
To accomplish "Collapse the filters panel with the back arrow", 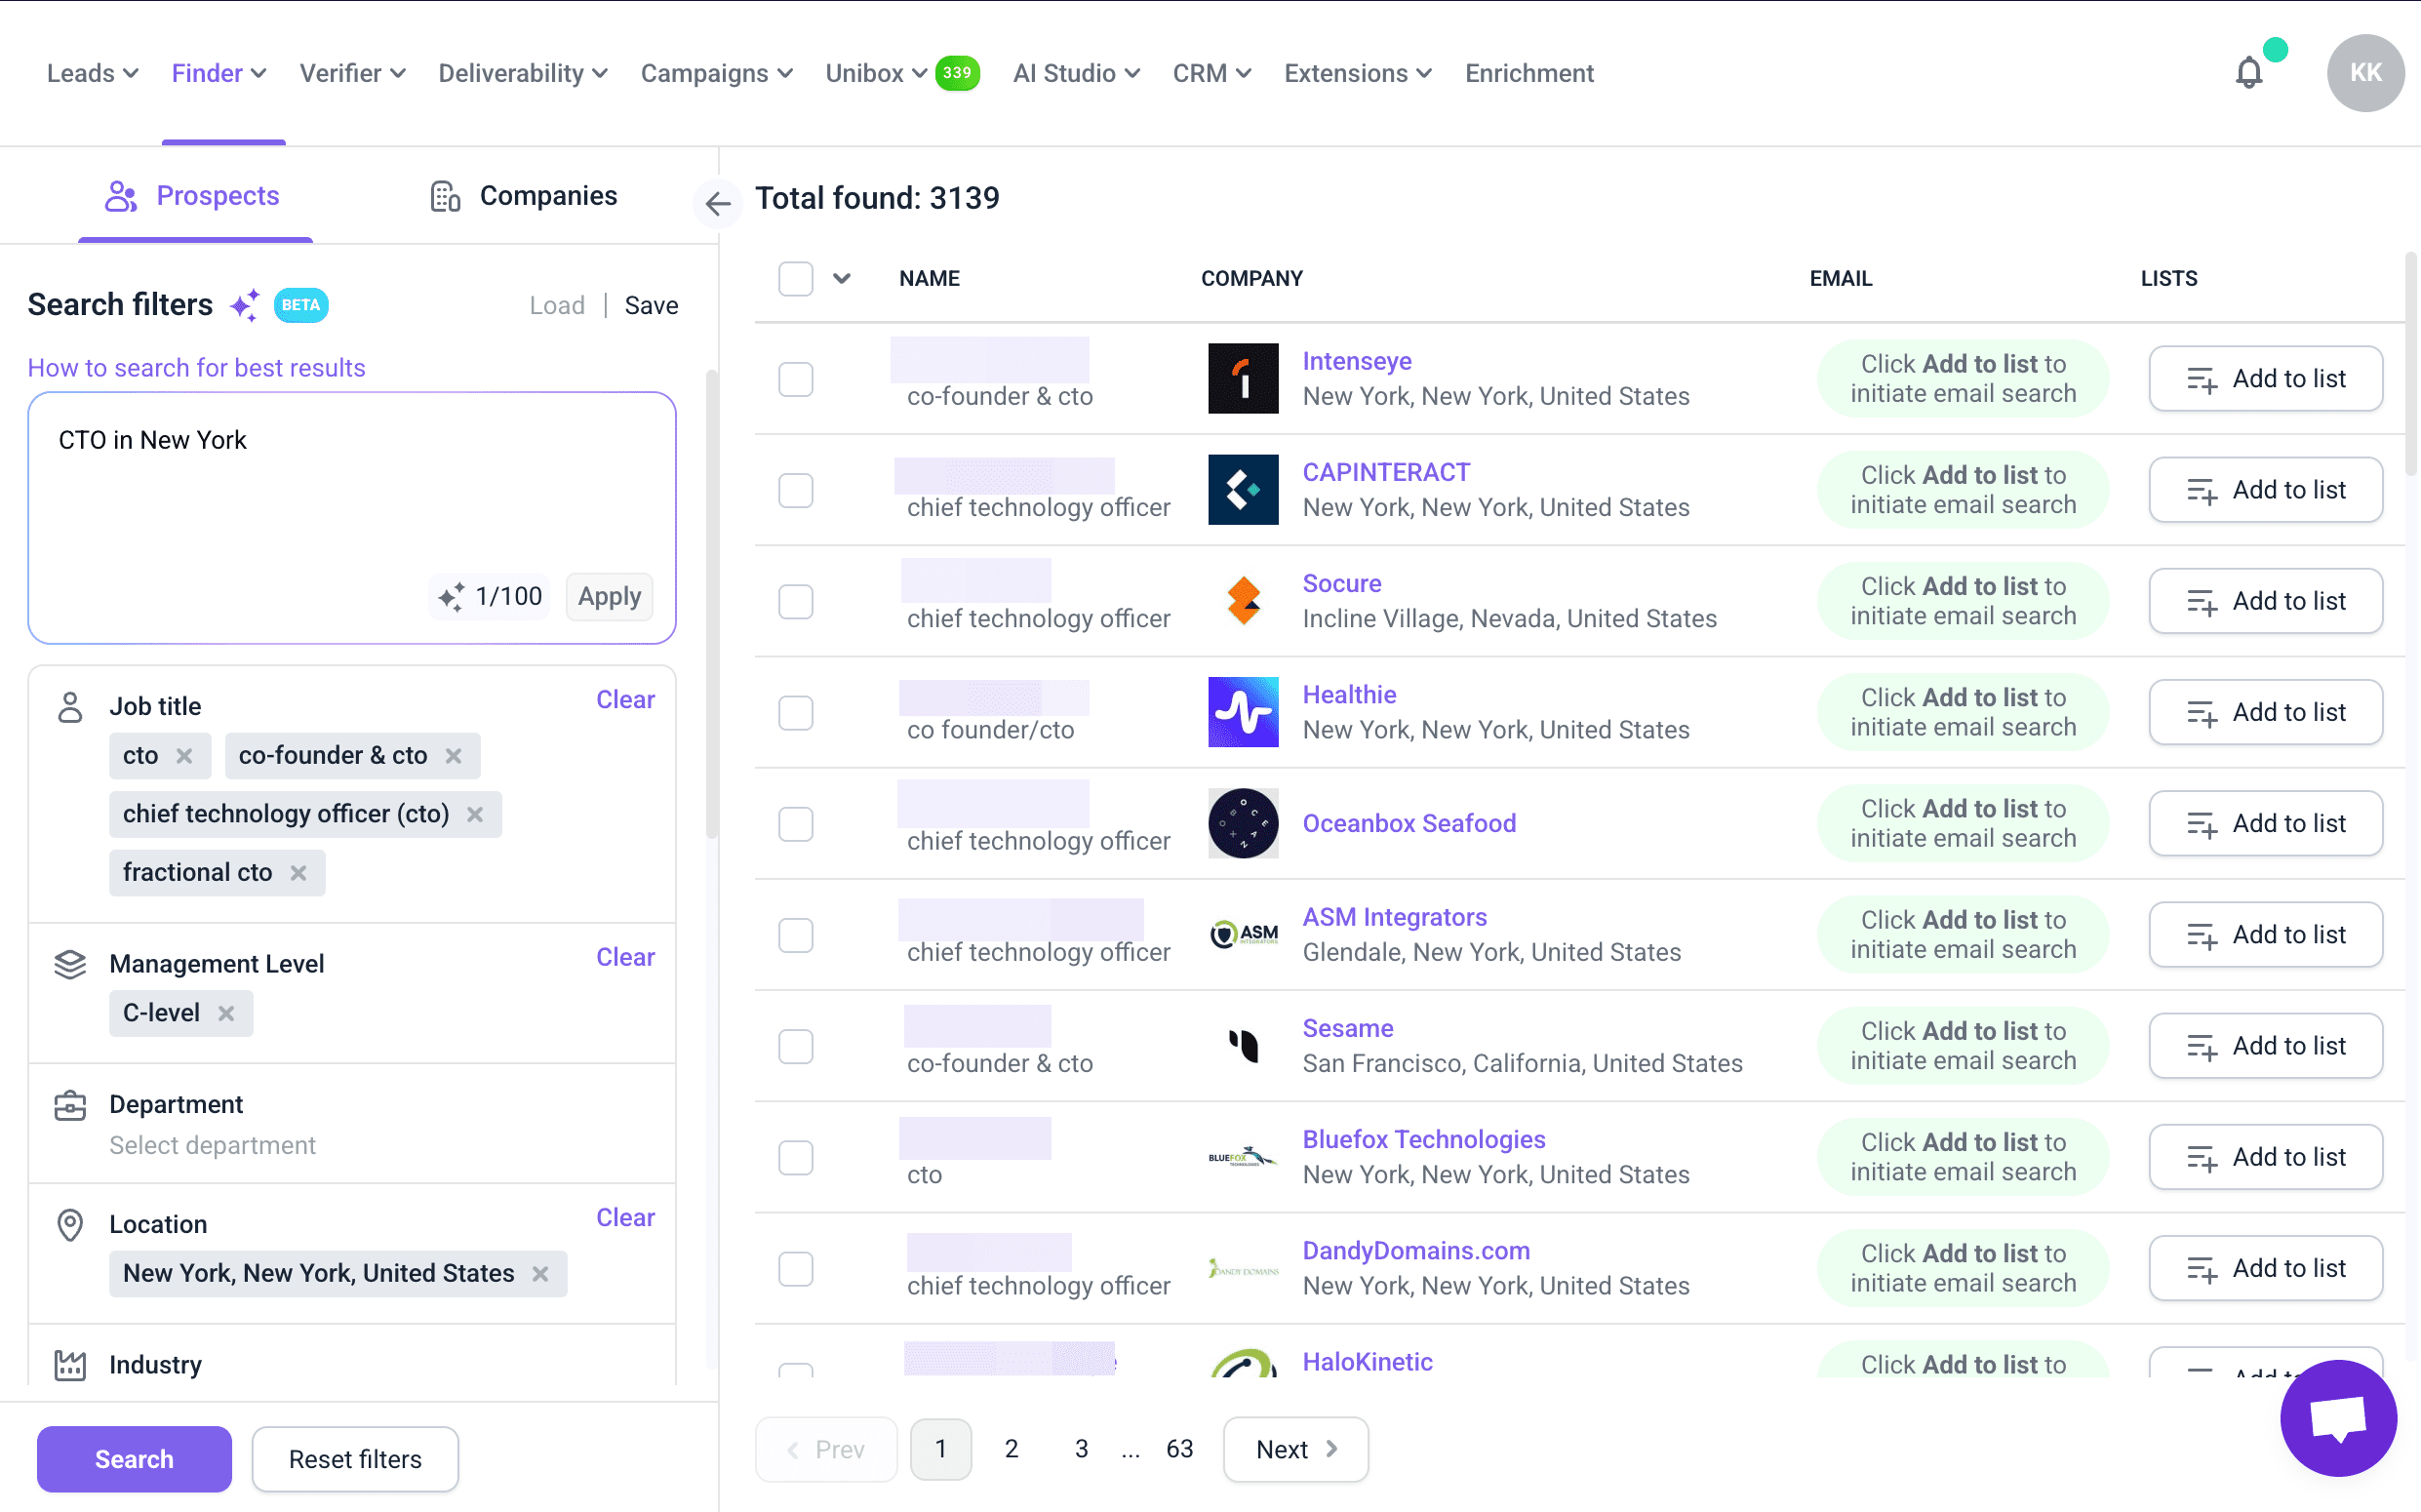I will pos(717,204).
